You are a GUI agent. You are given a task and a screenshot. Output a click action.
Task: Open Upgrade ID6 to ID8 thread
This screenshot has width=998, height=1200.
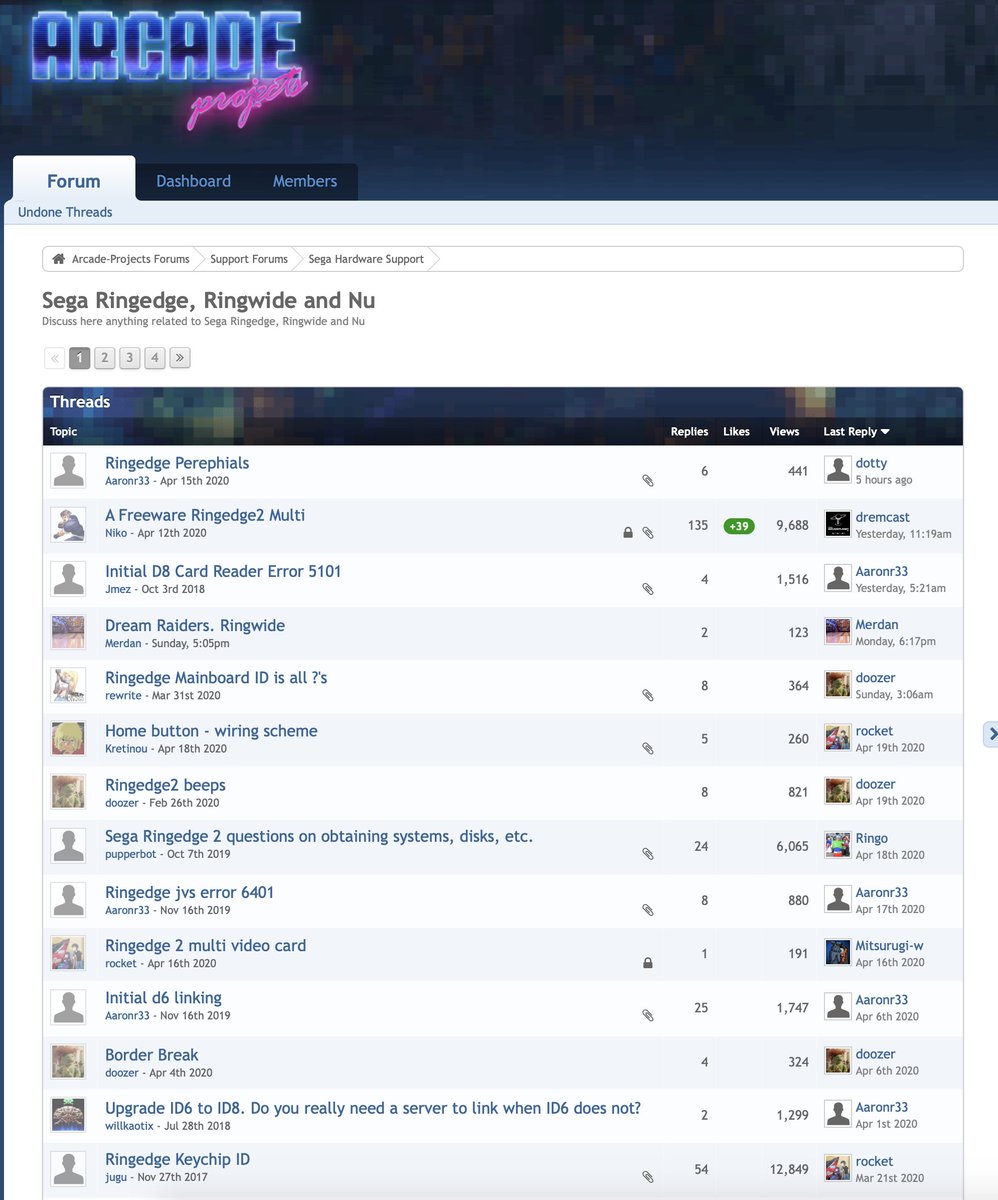click(x=373, y=1108)
